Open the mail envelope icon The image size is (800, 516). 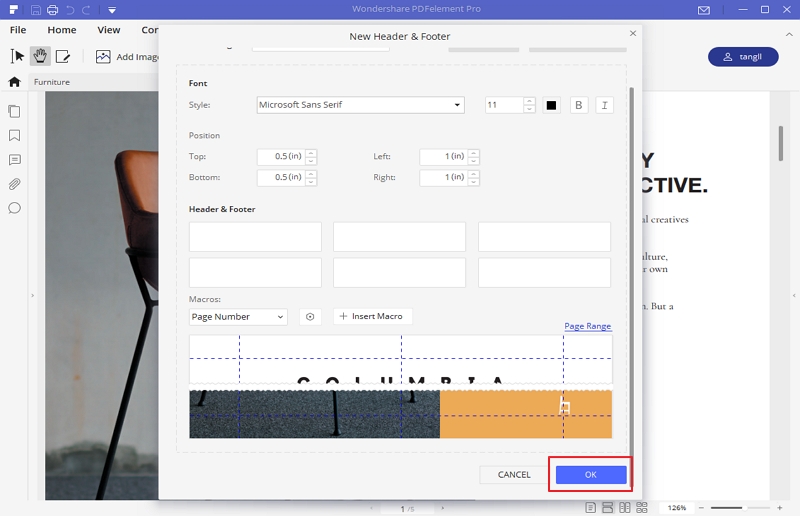tap(704, 10)
